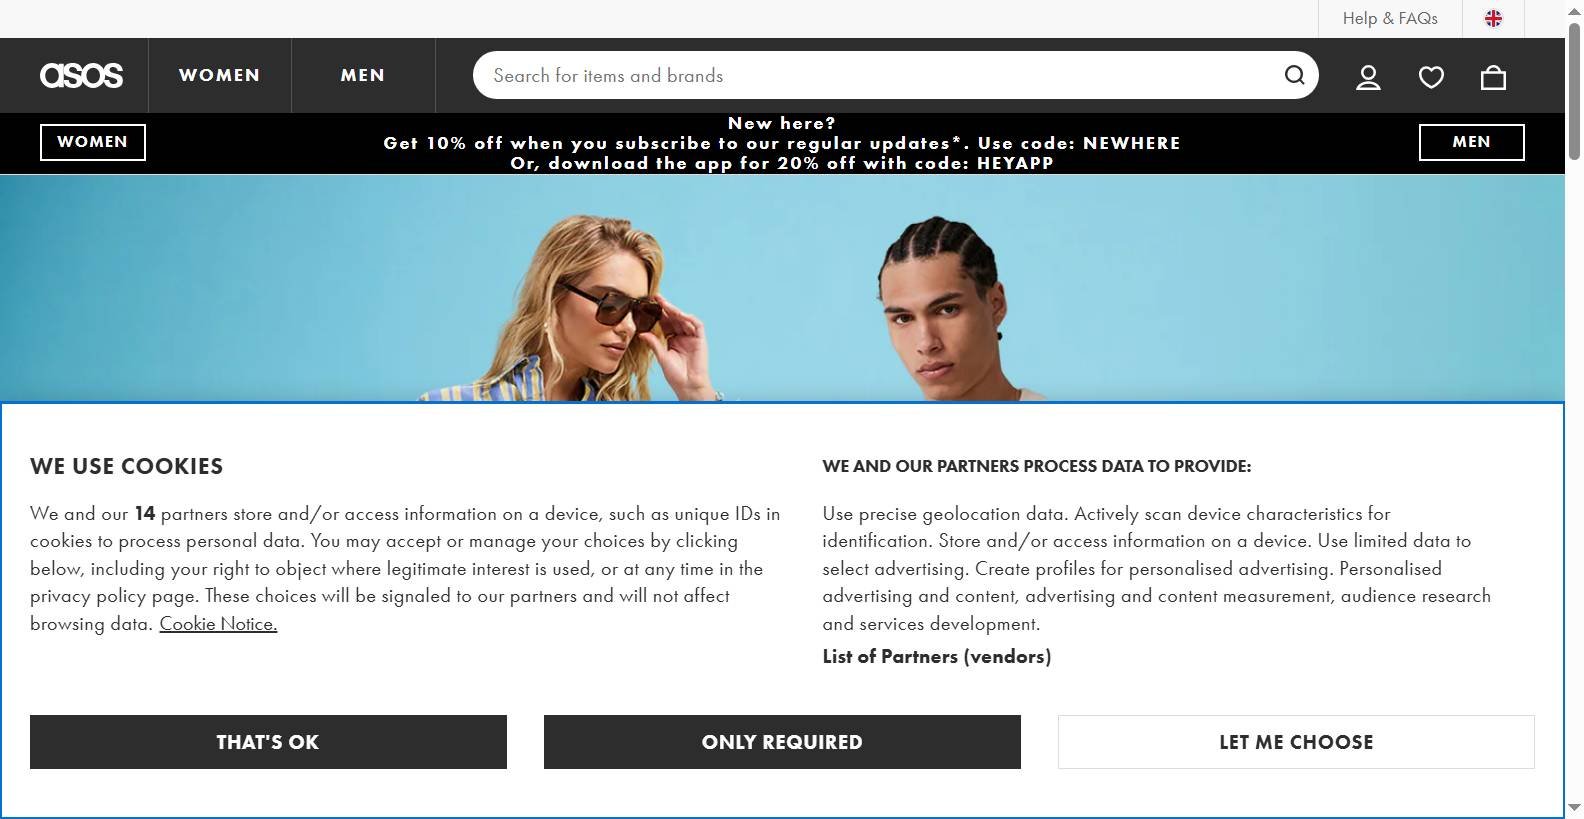Image resolution: width=1584 pixels, height=819 pixels.
Task: Click the page vertical scrollbar thumb
Action: 1574,90
